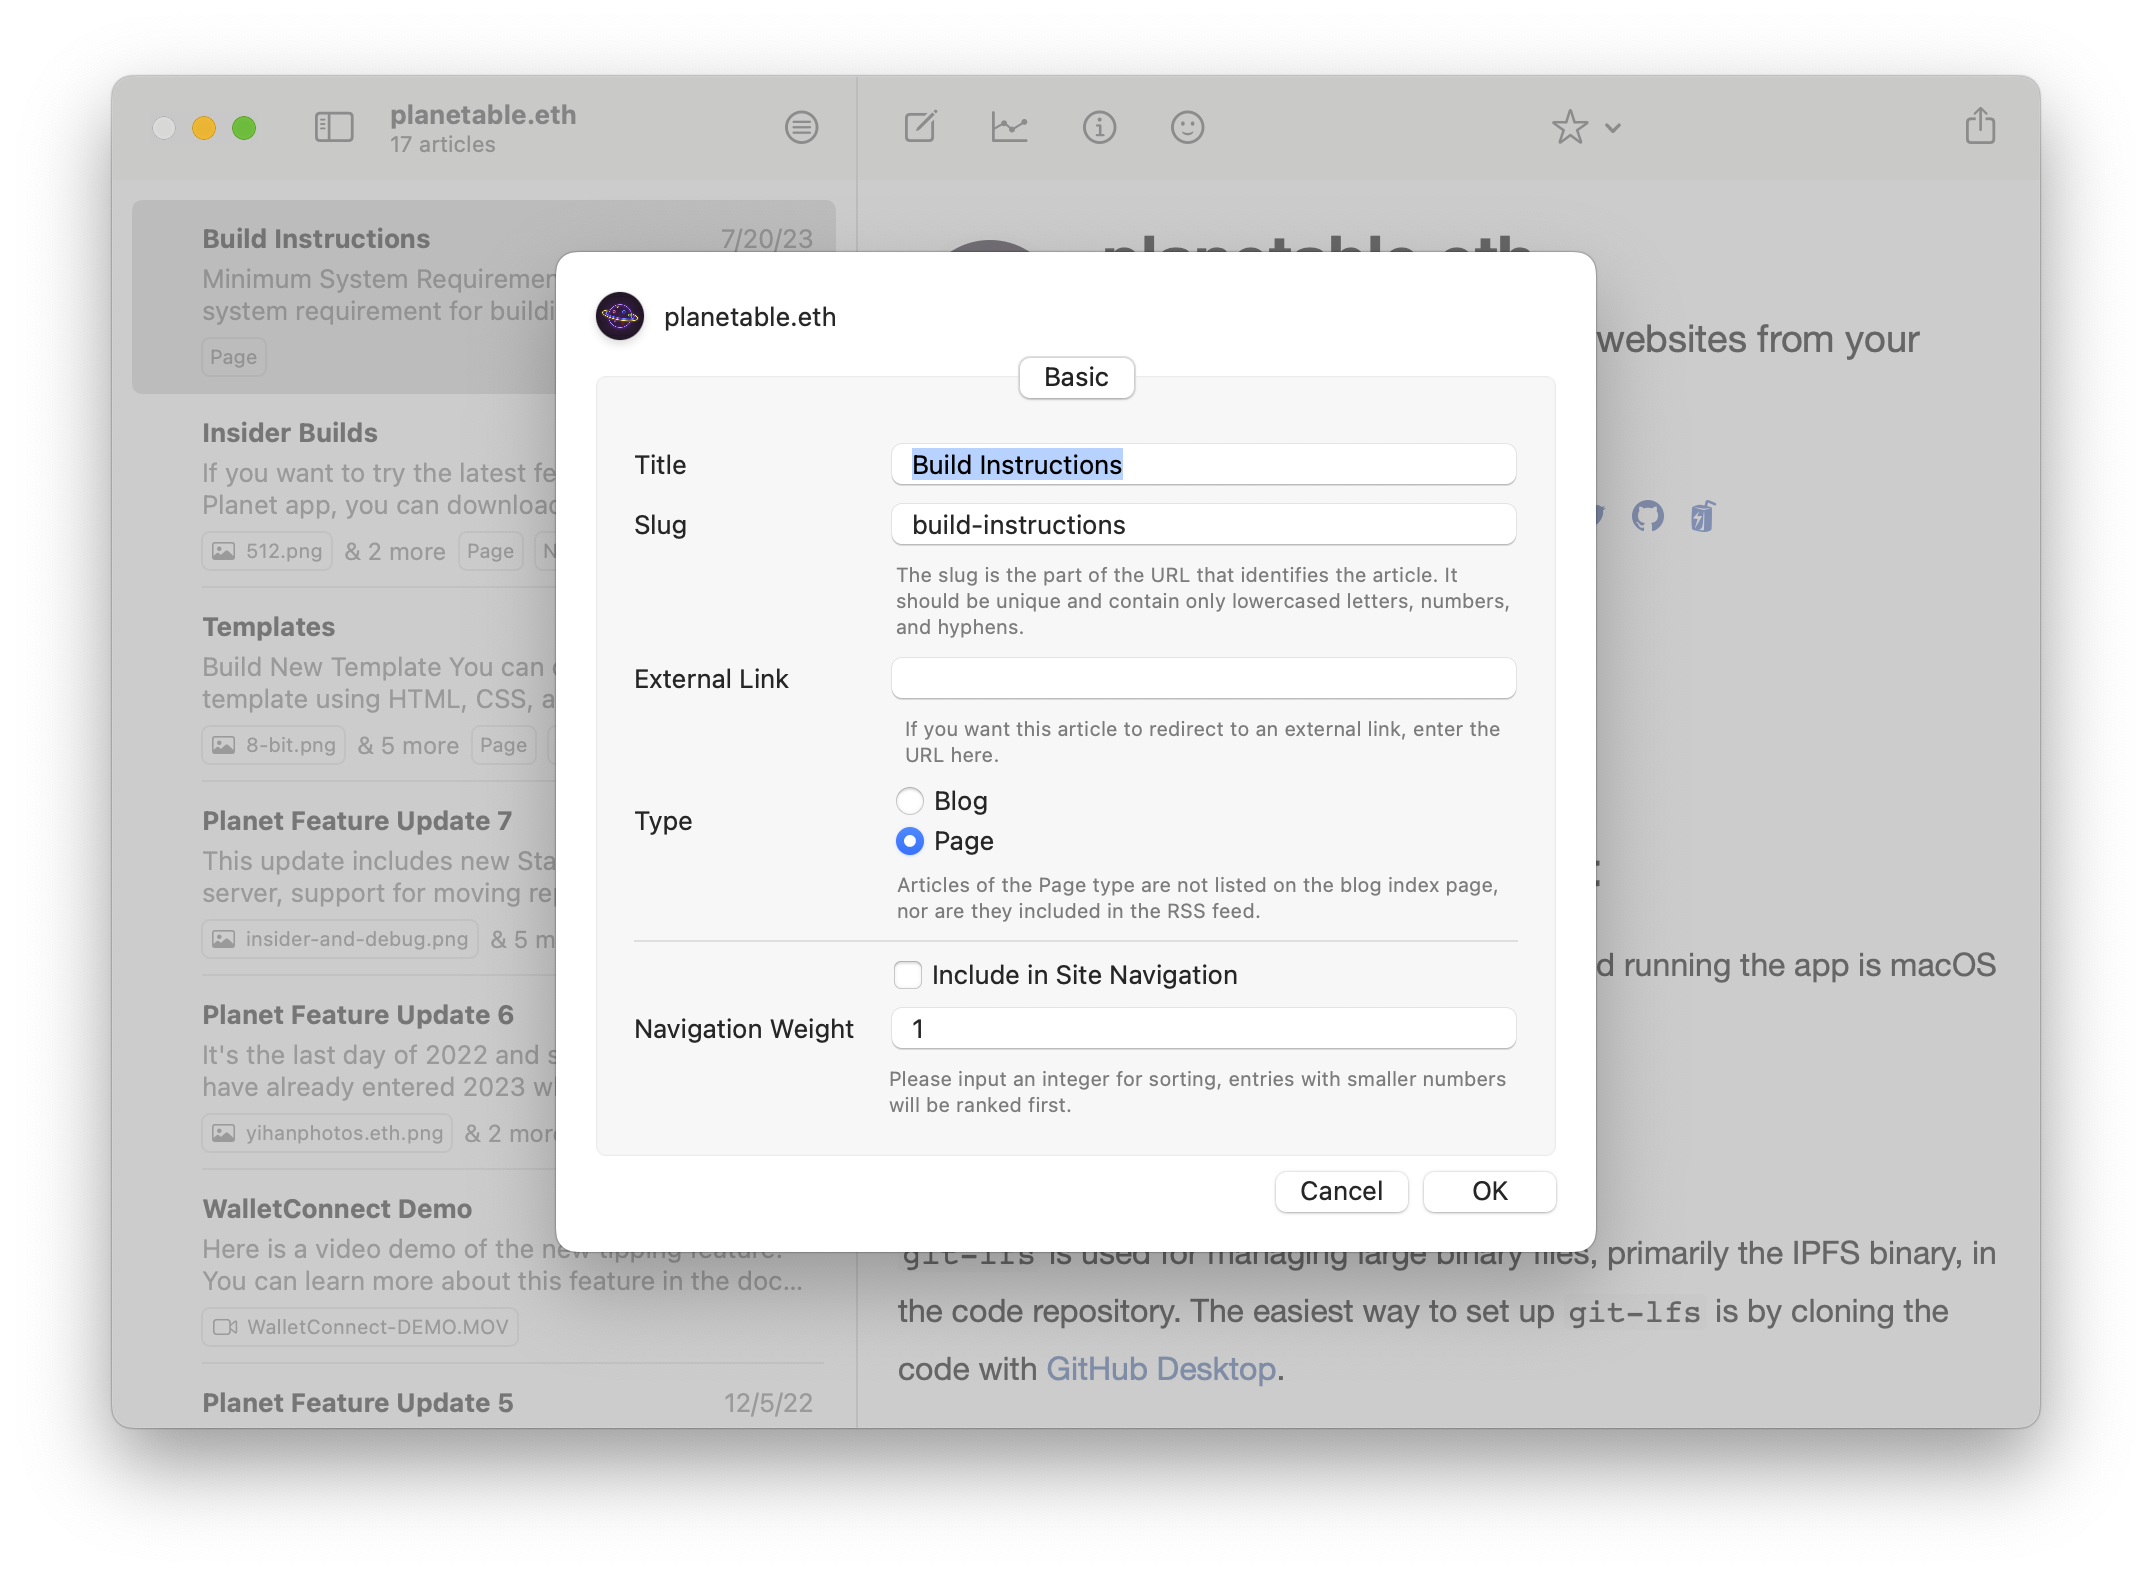
Task: Open the article list options icon
Action: (801, 127)
